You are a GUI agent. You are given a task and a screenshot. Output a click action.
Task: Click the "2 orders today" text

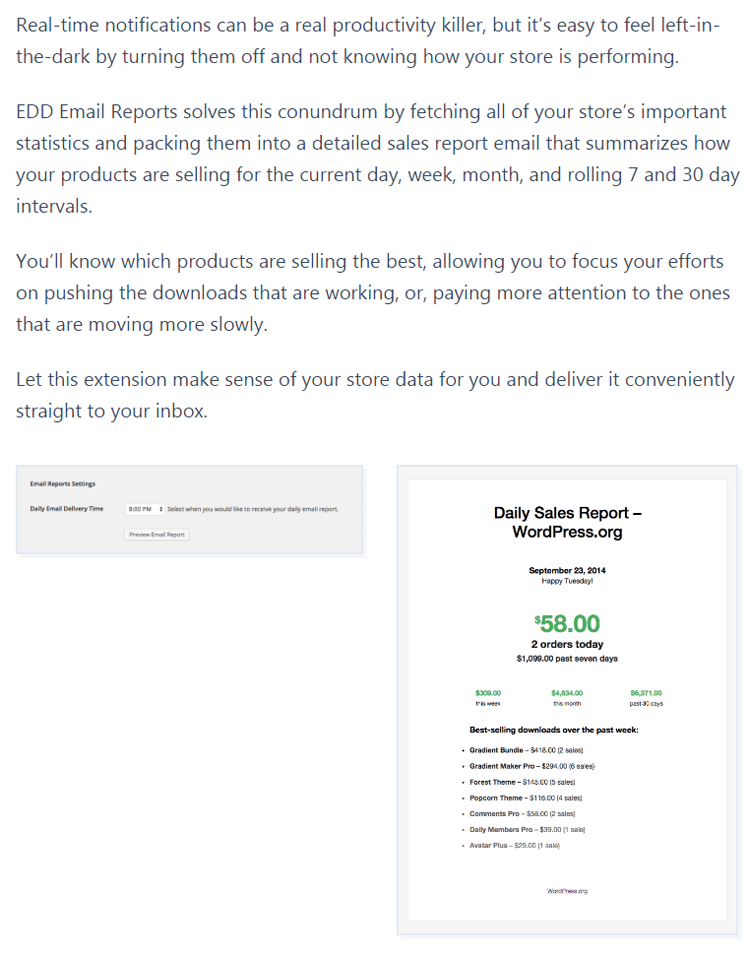point(567,645)
